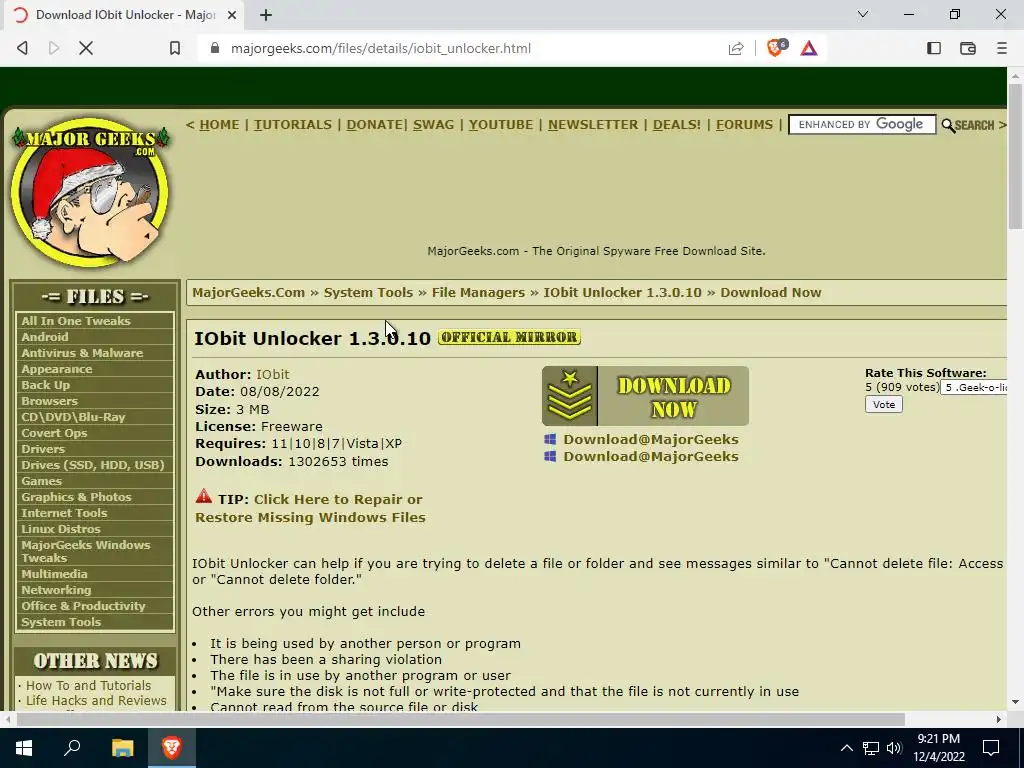Click the lock icon in the address bar

[214, 48]
